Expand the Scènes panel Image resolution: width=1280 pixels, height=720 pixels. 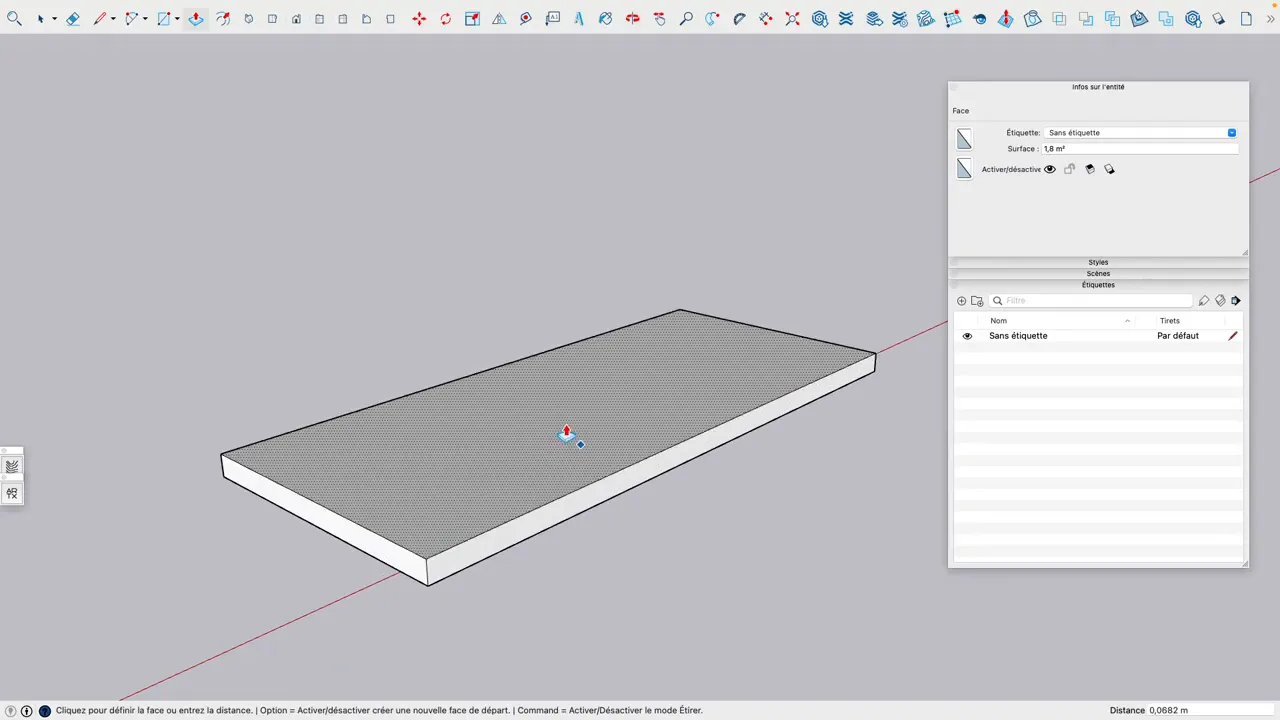[1098, 273]
